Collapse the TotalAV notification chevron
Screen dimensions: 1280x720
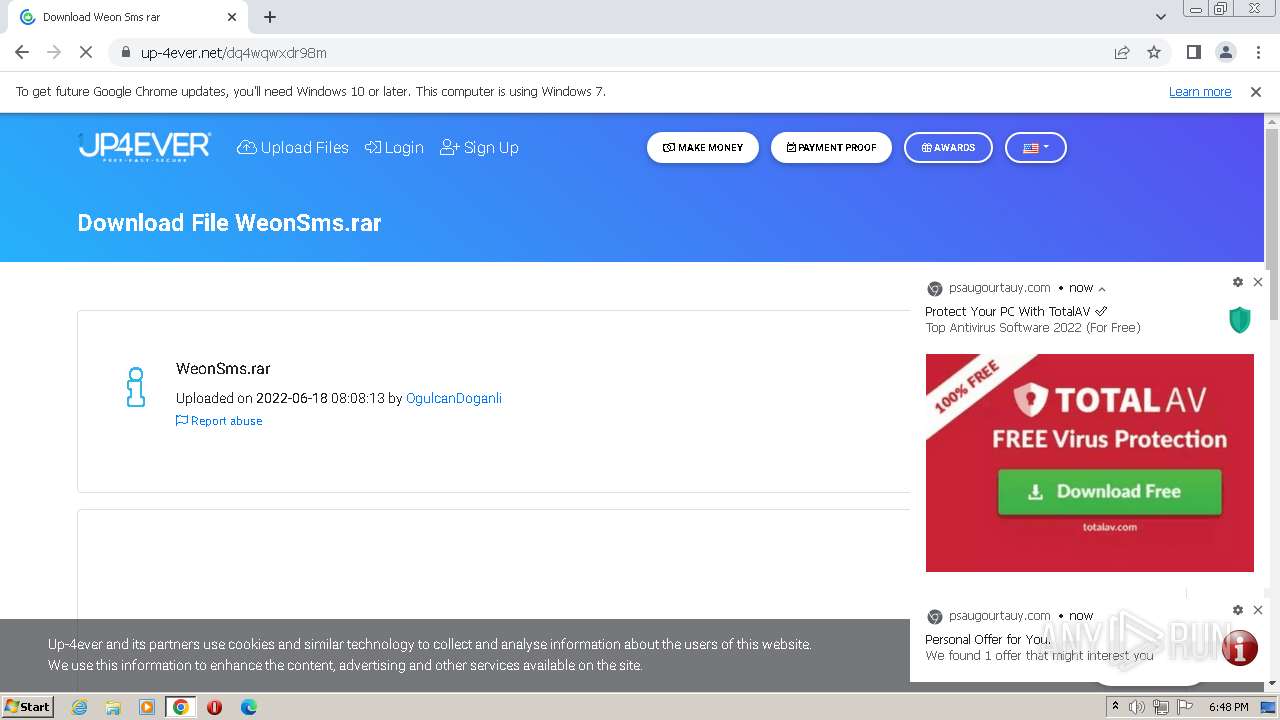[x=1102, y=289]
